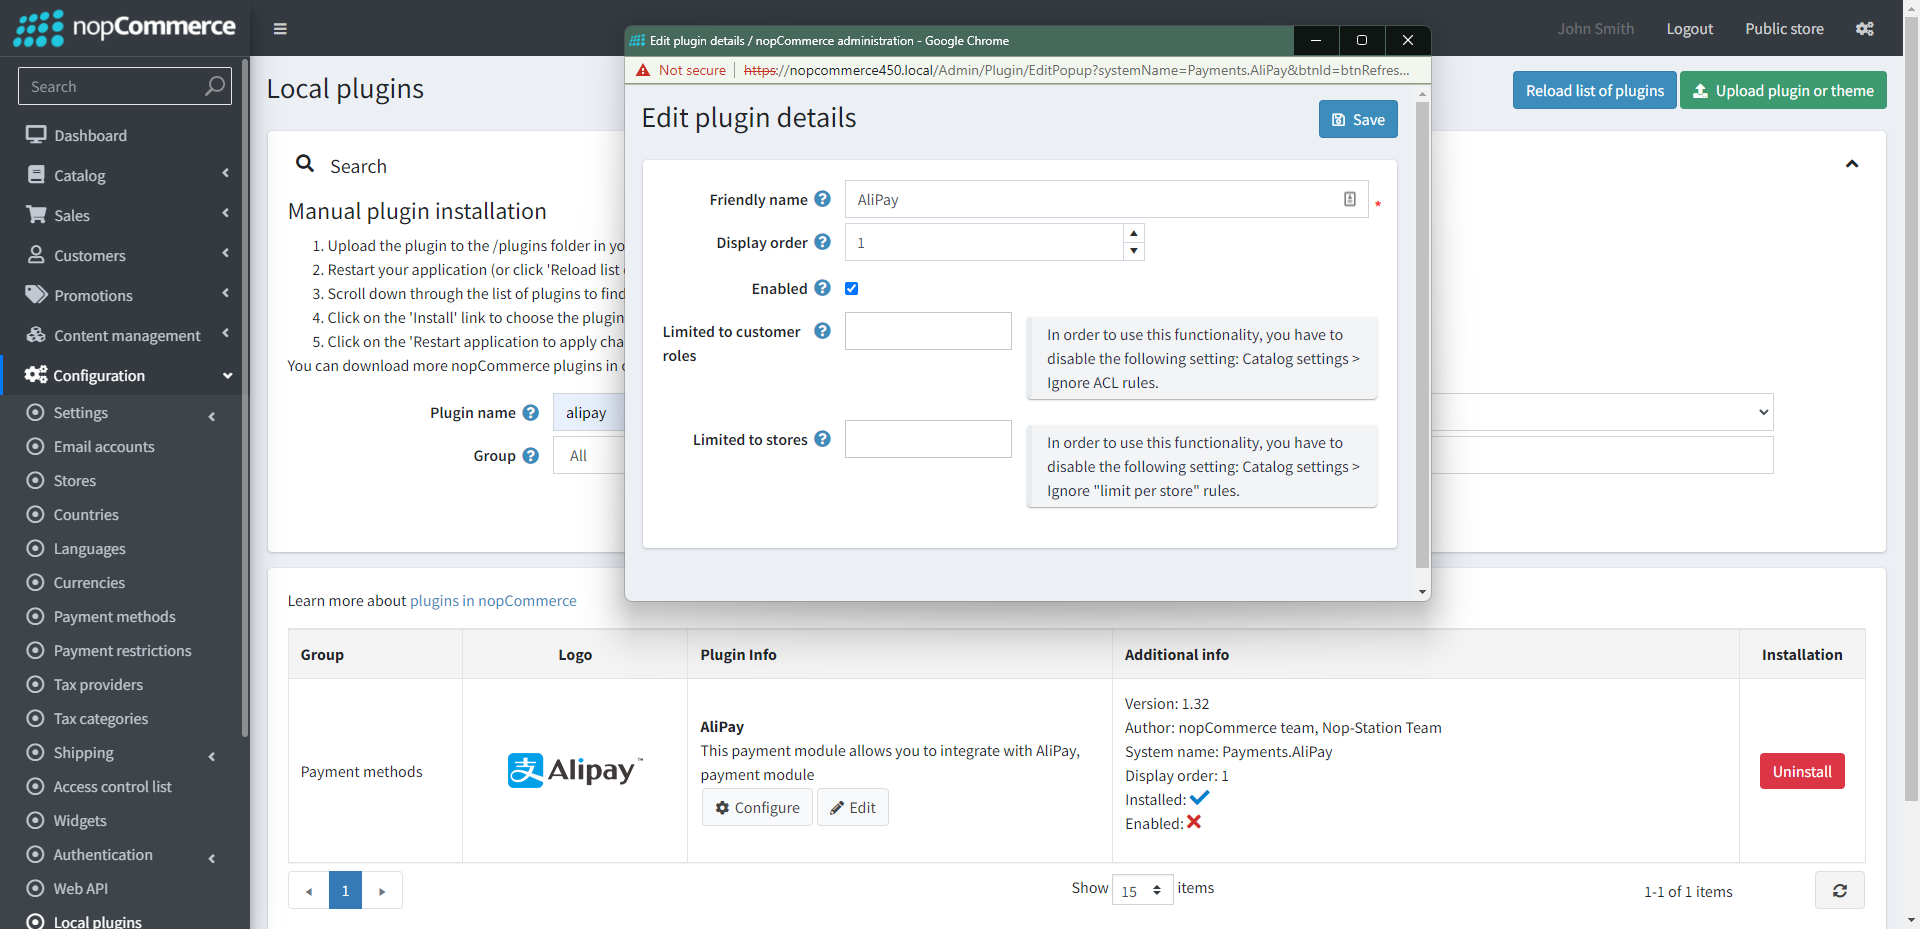The image size is (1920, 929).
Task: Click the sidebar search magnifier icon
Action: pyautogui.click(x=214, y=86)
